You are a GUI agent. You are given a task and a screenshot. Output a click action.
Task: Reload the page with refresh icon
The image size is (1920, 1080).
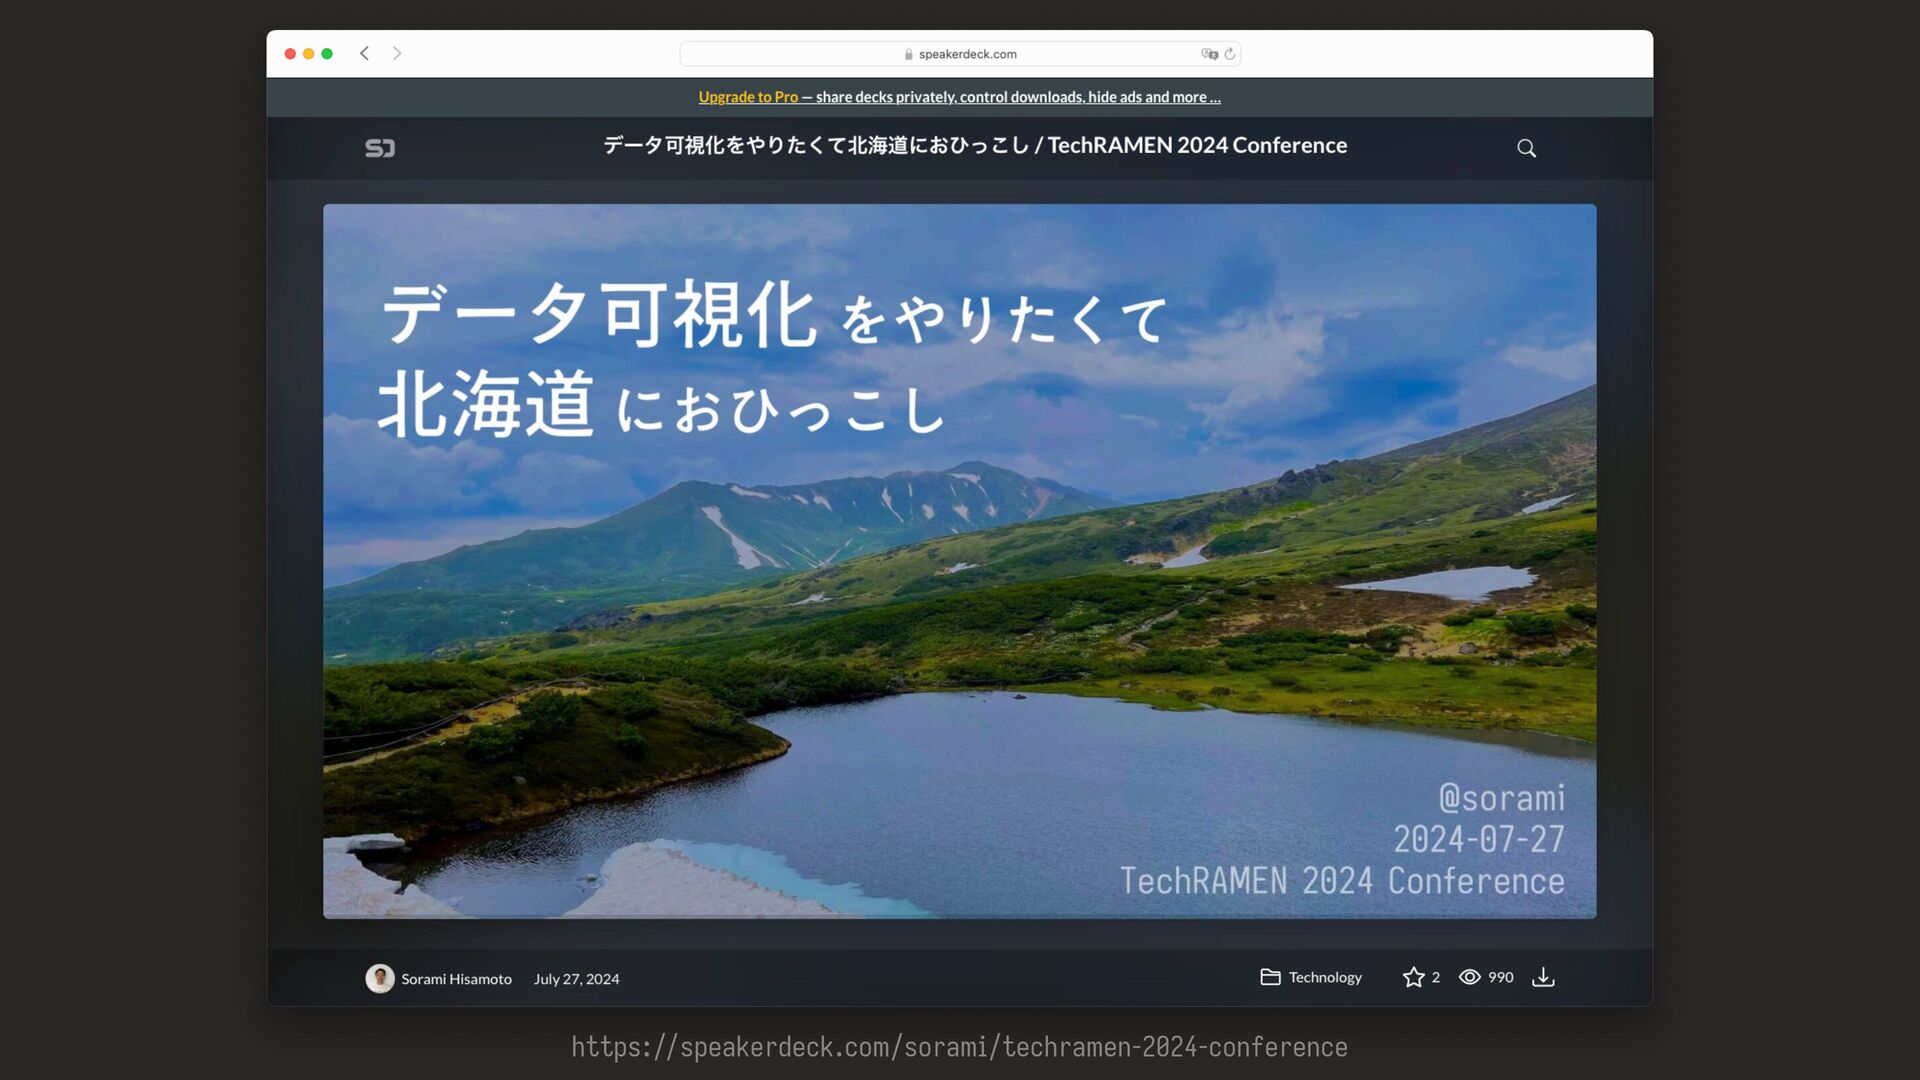coord(1230,54)
